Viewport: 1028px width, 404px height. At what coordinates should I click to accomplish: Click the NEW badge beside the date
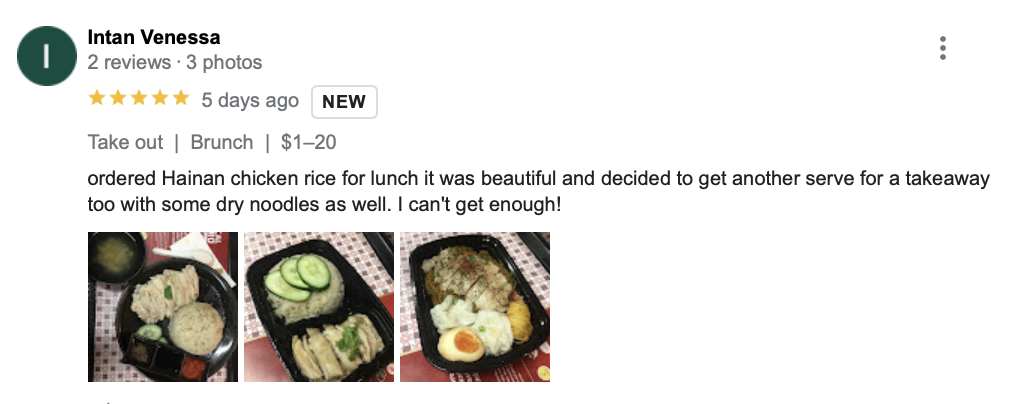[x=344, y=101]
